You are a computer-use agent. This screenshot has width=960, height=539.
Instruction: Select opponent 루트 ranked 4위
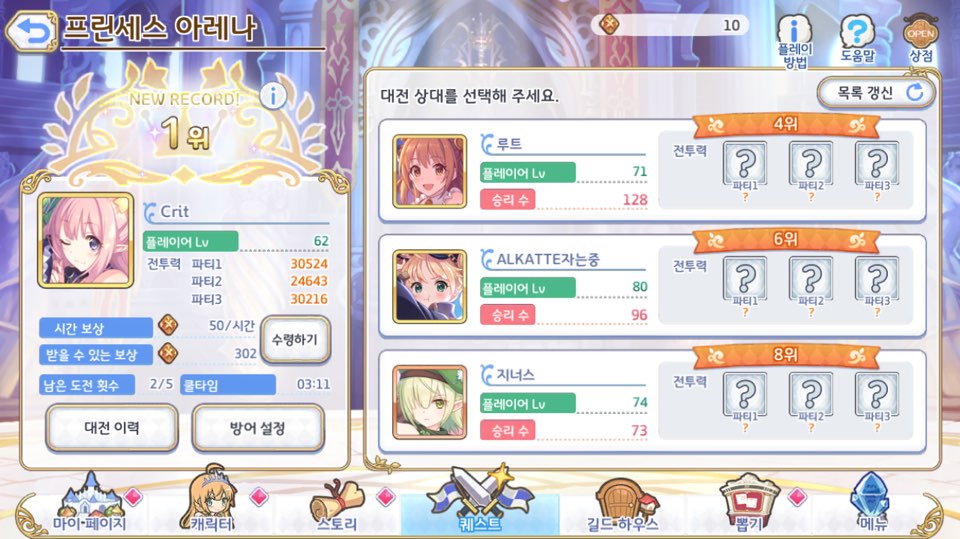pyautogui.click(x=652, y=170)
